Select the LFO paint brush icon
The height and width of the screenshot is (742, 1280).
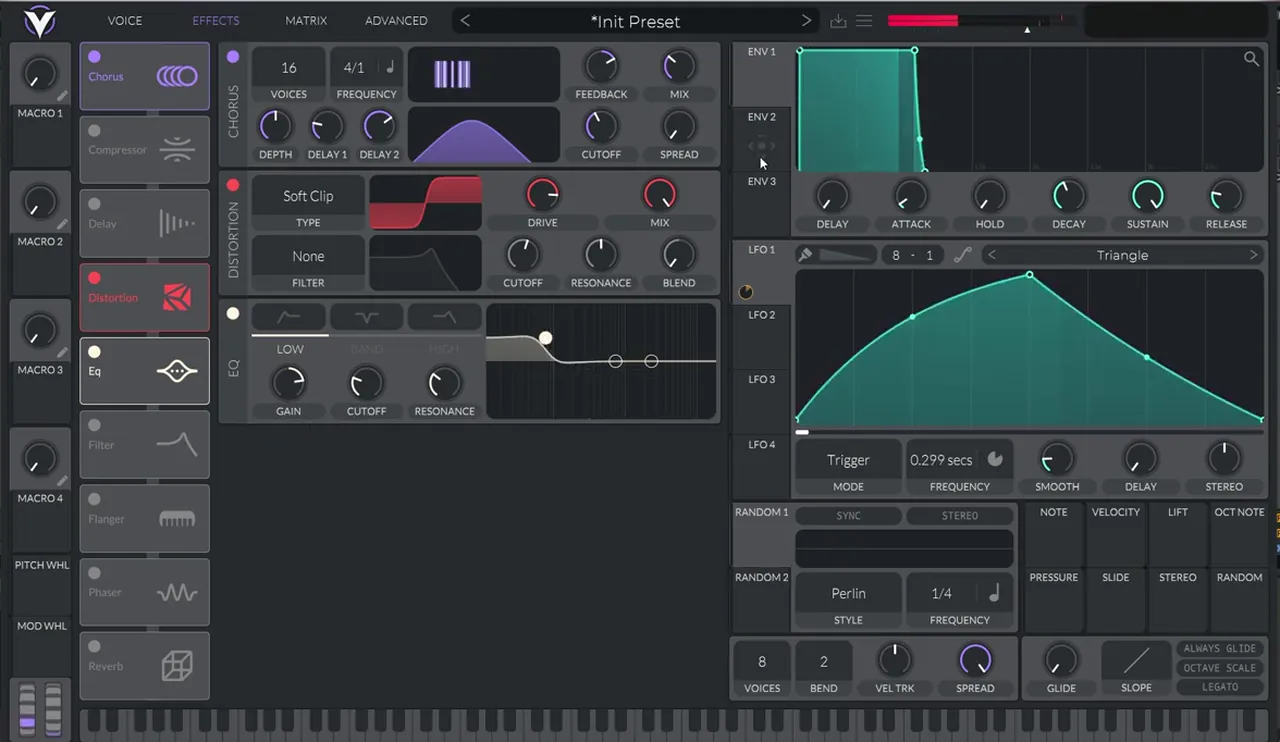[x=804, y=255]
